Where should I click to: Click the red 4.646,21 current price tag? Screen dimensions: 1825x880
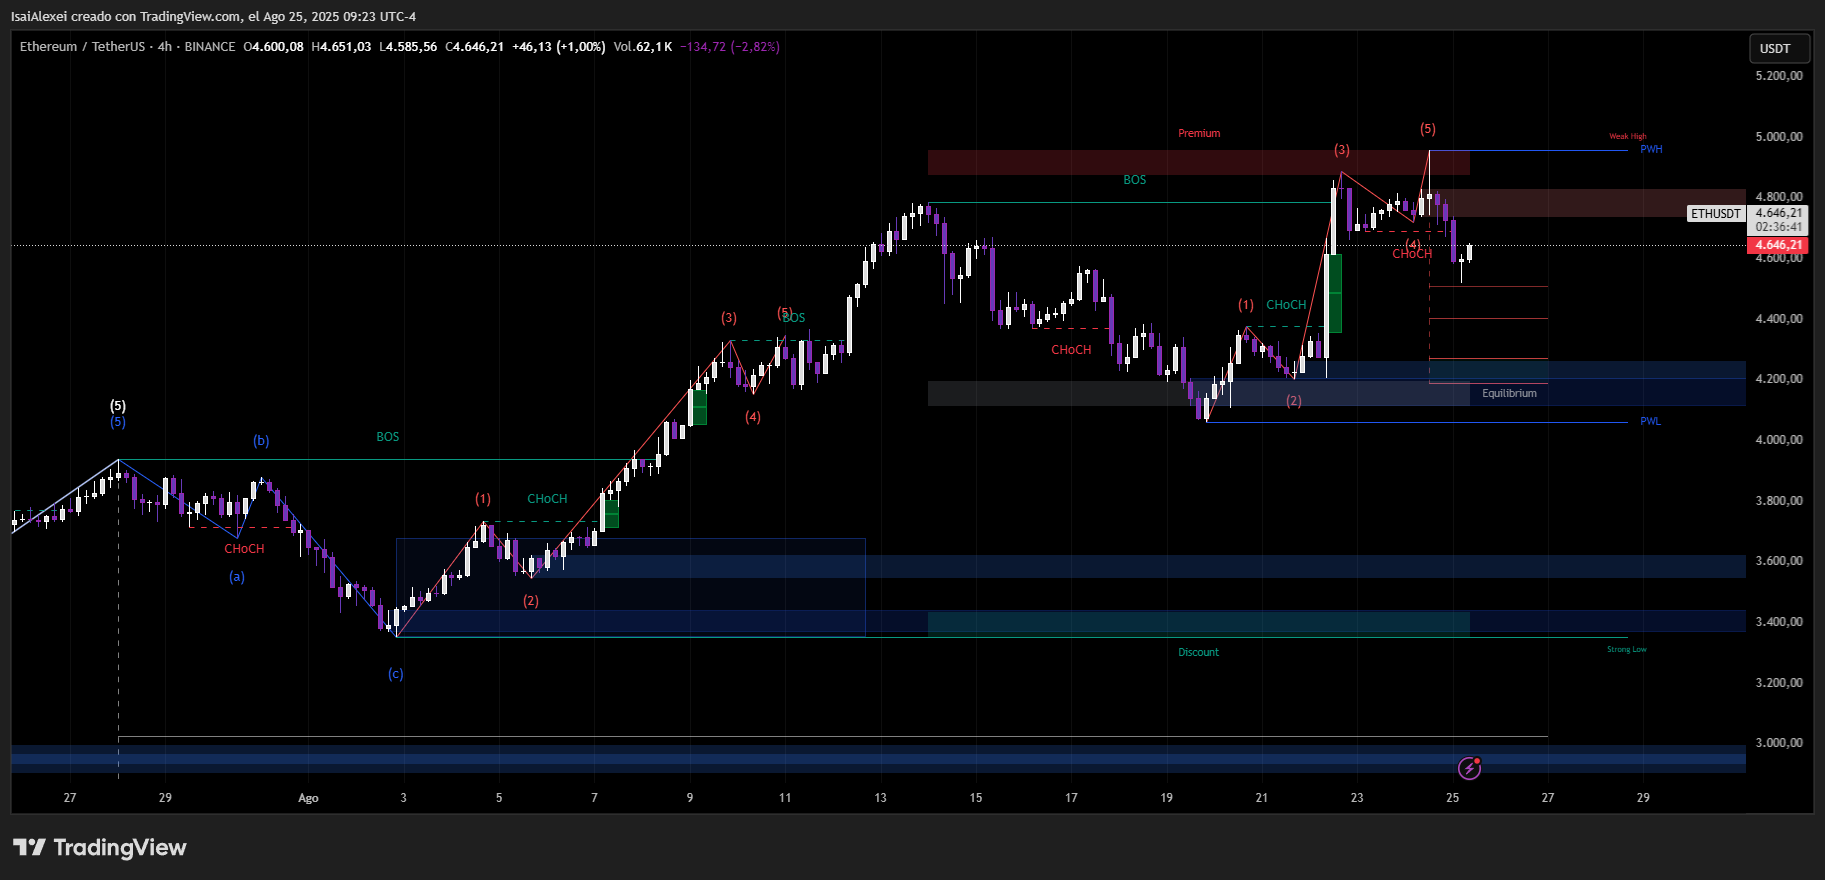(1779, 245)
